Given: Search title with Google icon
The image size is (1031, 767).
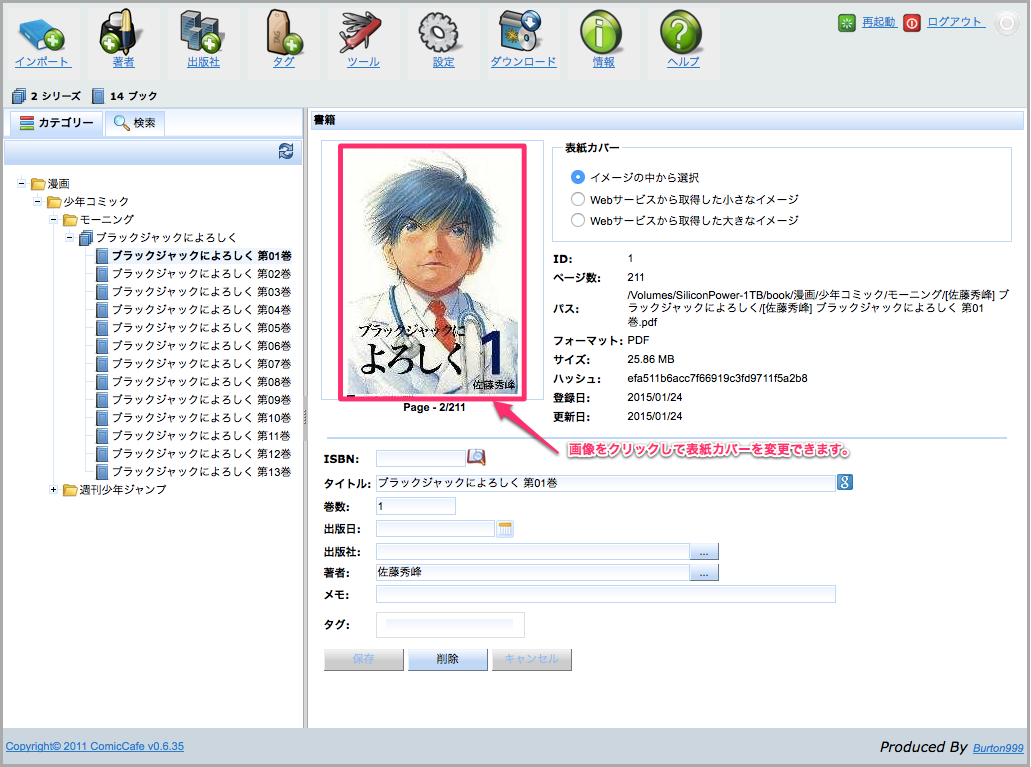Looking at the screenshot, I should [845, 482].
